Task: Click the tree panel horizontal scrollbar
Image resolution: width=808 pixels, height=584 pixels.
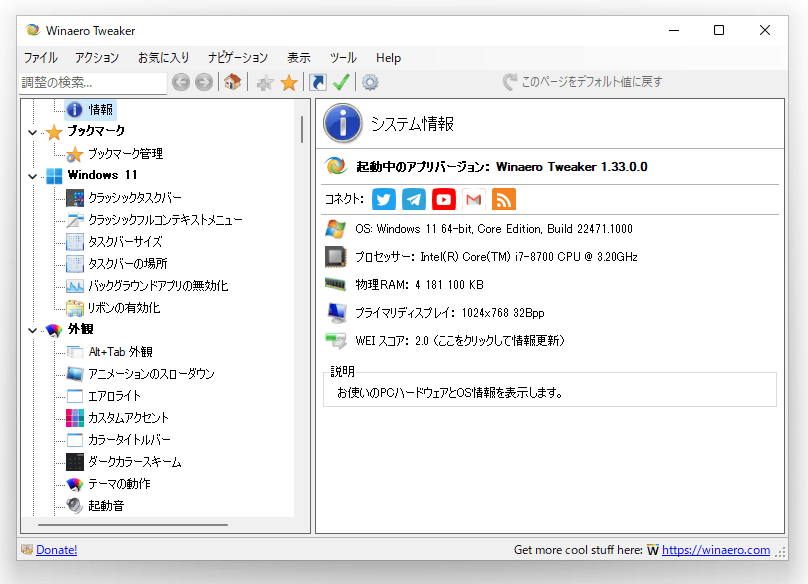Action: click(x=133, y=525)
